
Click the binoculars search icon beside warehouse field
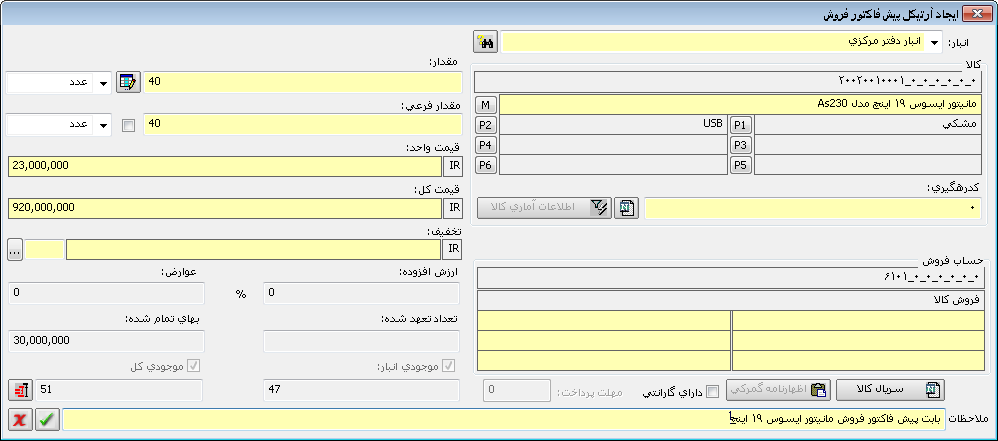pos(487,42)
